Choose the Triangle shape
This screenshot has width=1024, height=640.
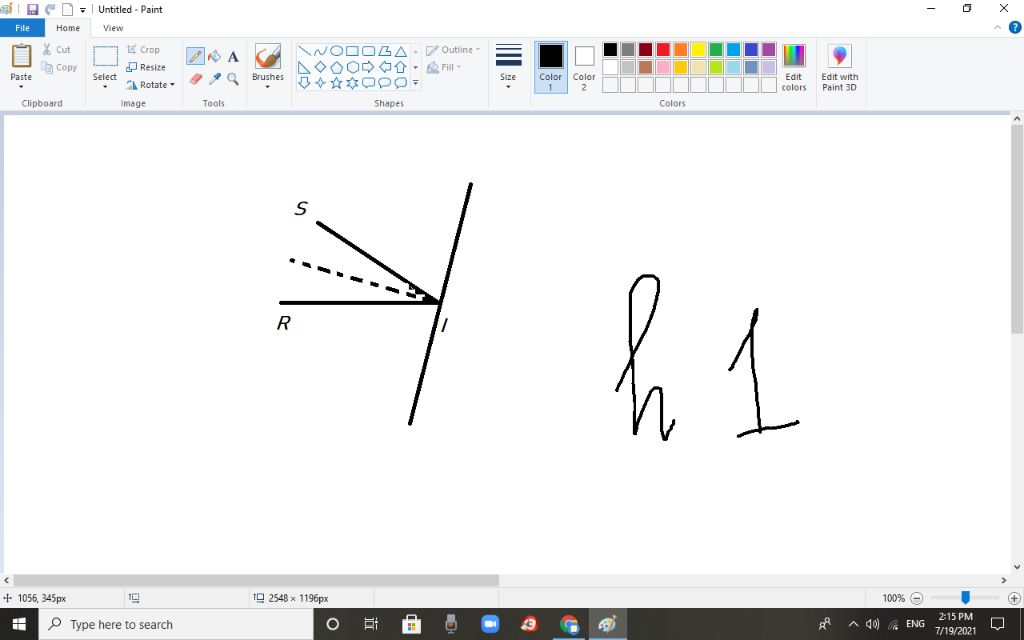click(x=400, y=51)
